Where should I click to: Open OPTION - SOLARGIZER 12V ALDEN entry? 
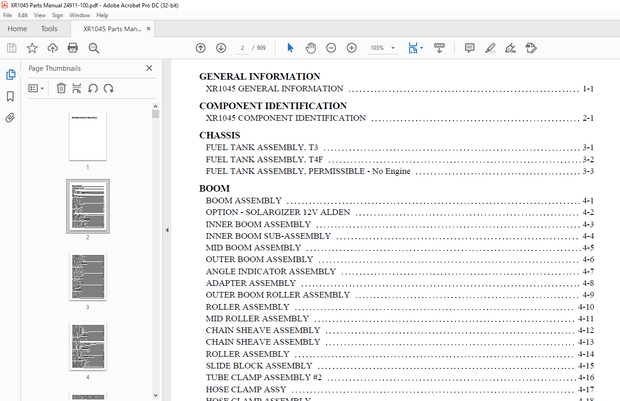pos(399,212)
